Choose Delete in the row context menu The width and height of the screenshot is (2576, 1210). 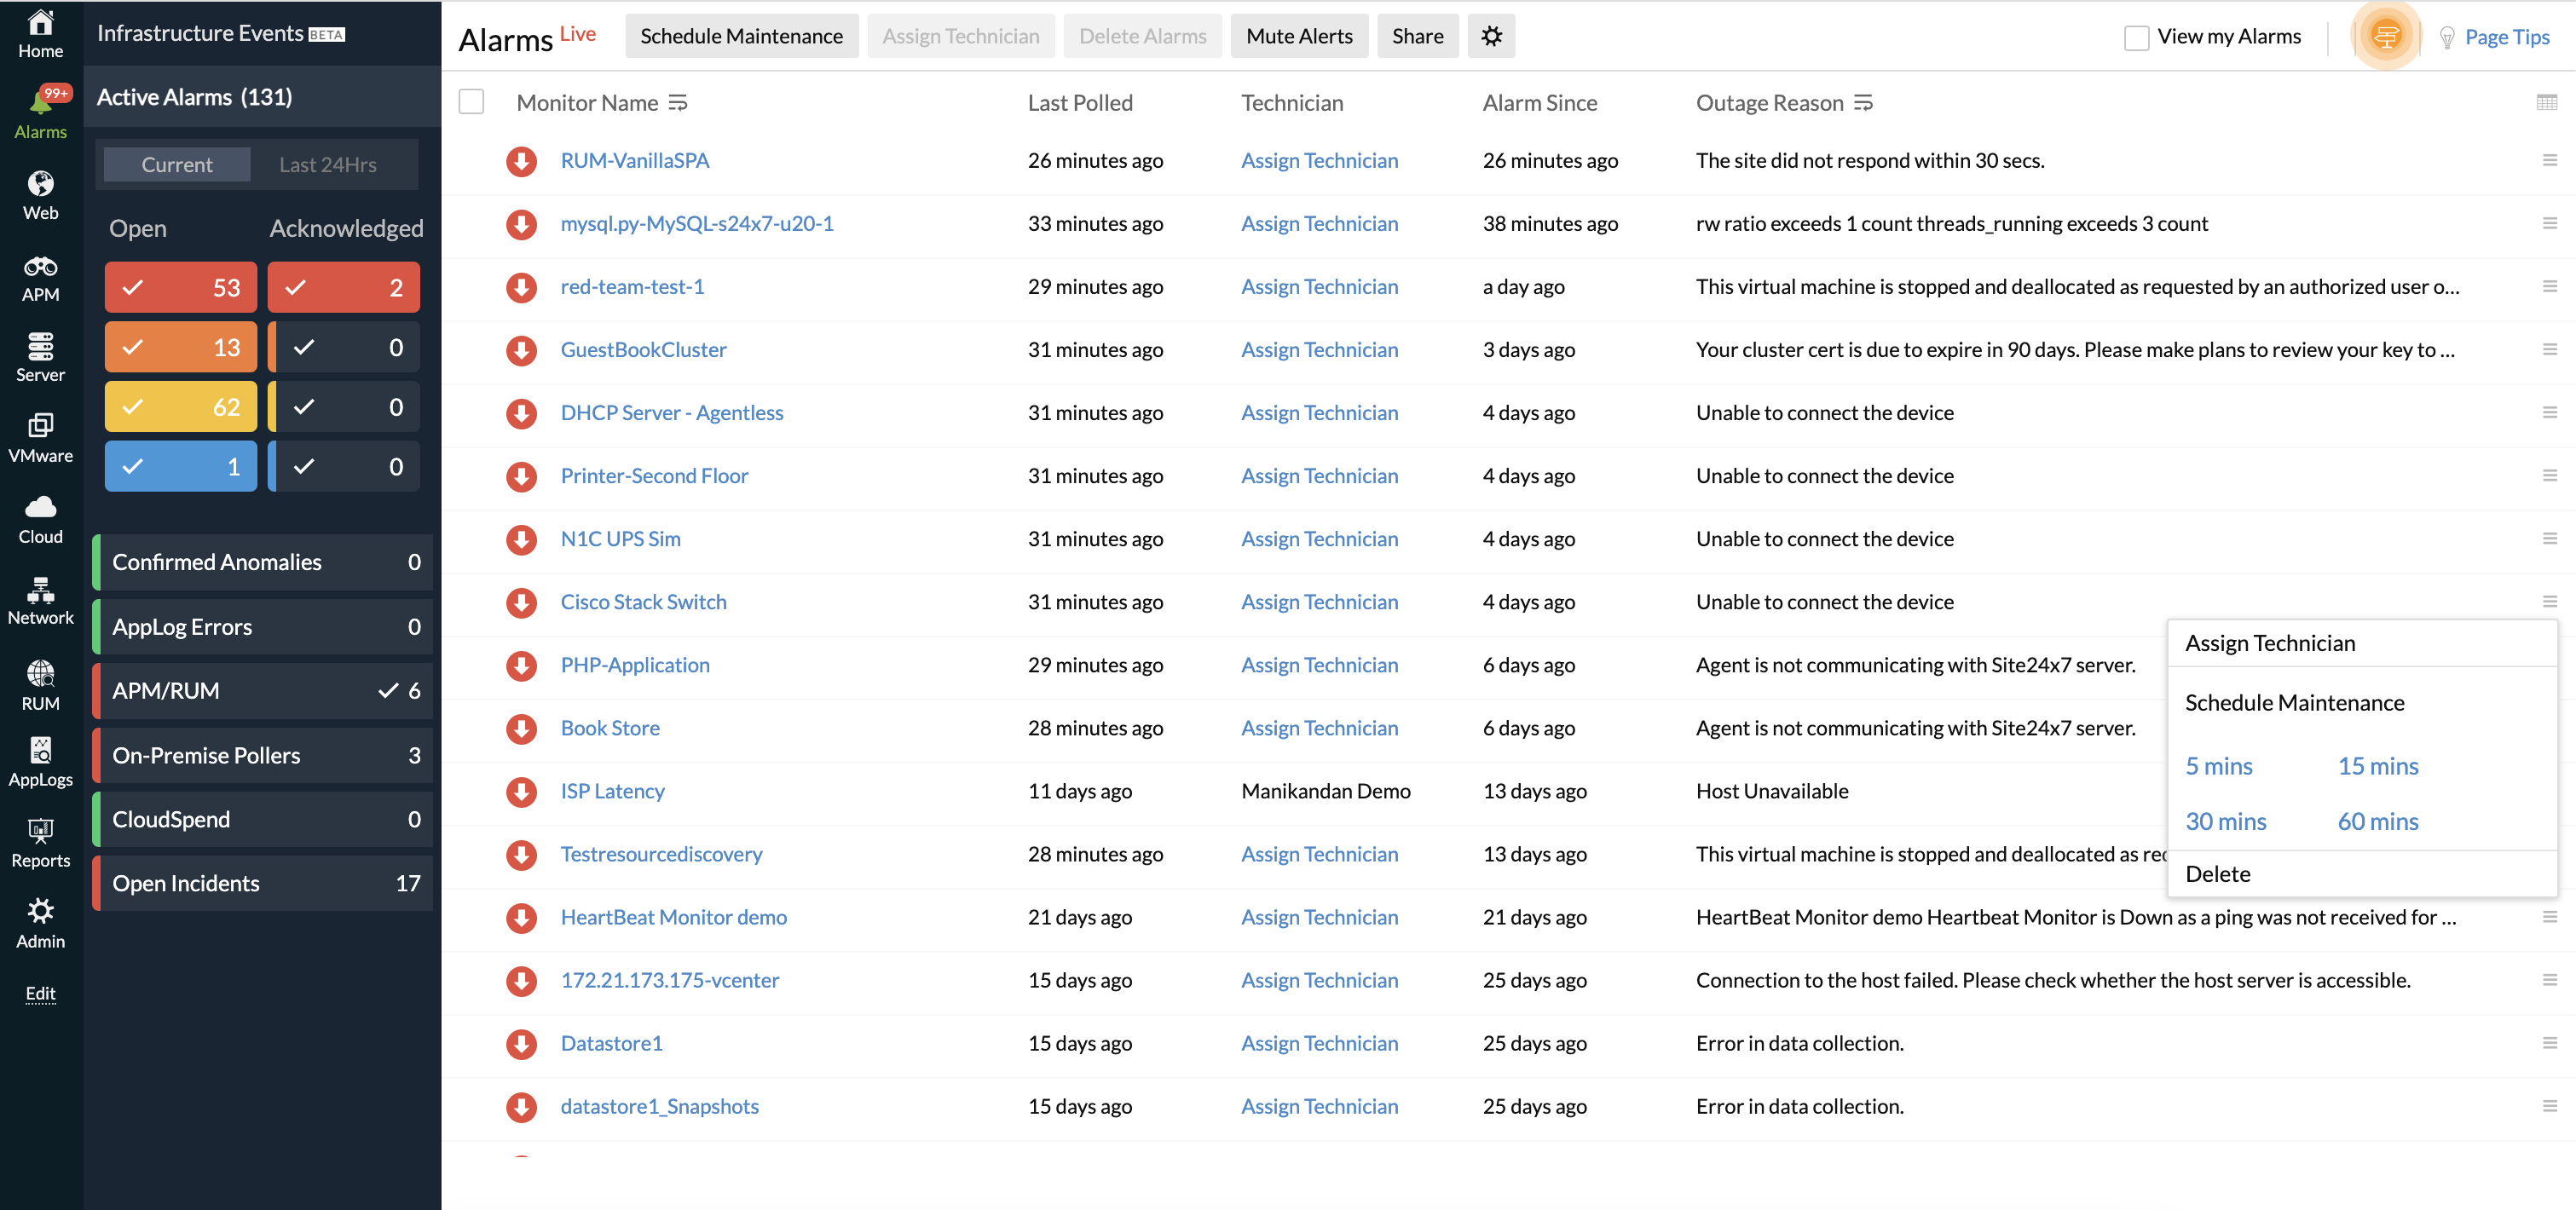[x=2217, y=873]
